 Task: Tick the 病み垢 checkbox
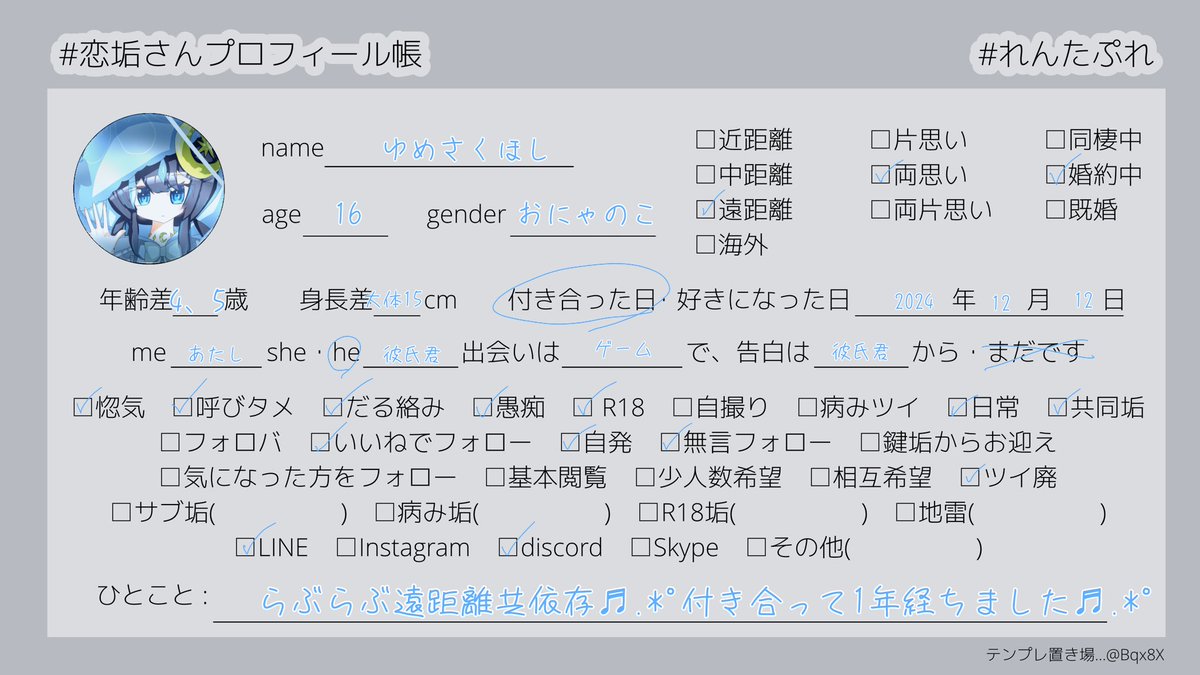point(384,512)
